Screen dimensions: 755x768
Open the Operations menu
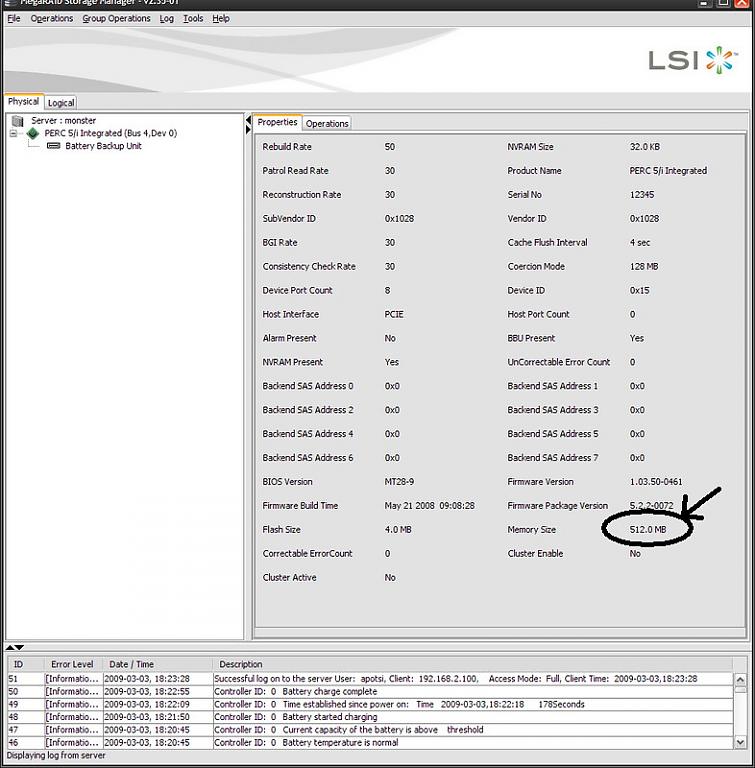51,18
